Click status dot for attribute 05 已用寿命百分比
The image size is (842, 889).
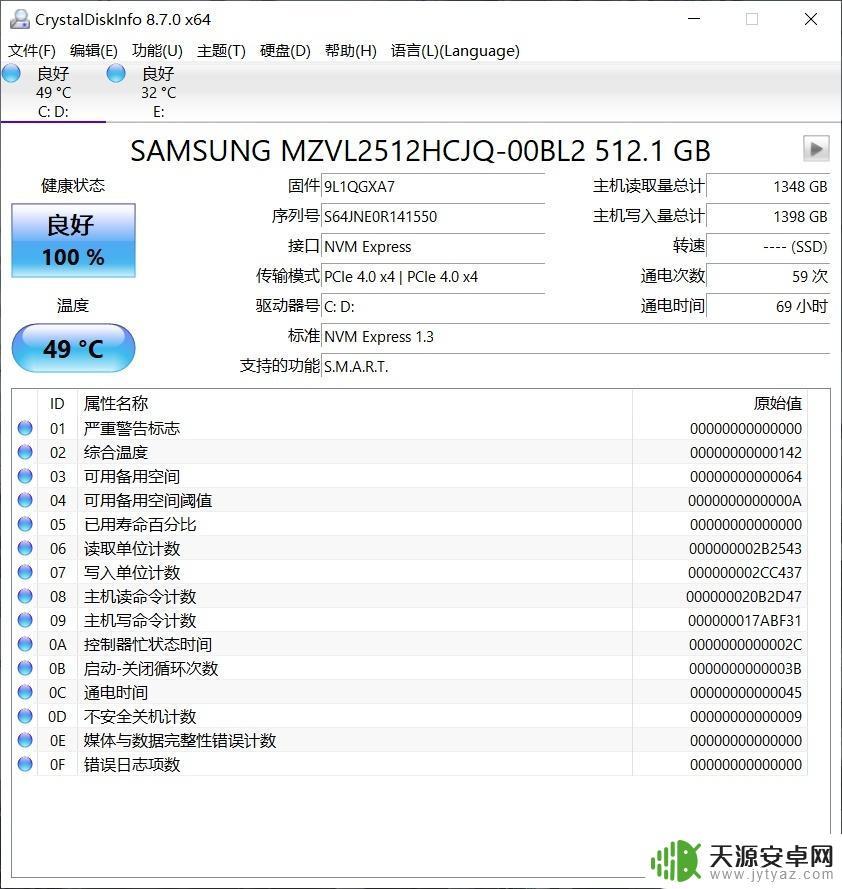25,524
